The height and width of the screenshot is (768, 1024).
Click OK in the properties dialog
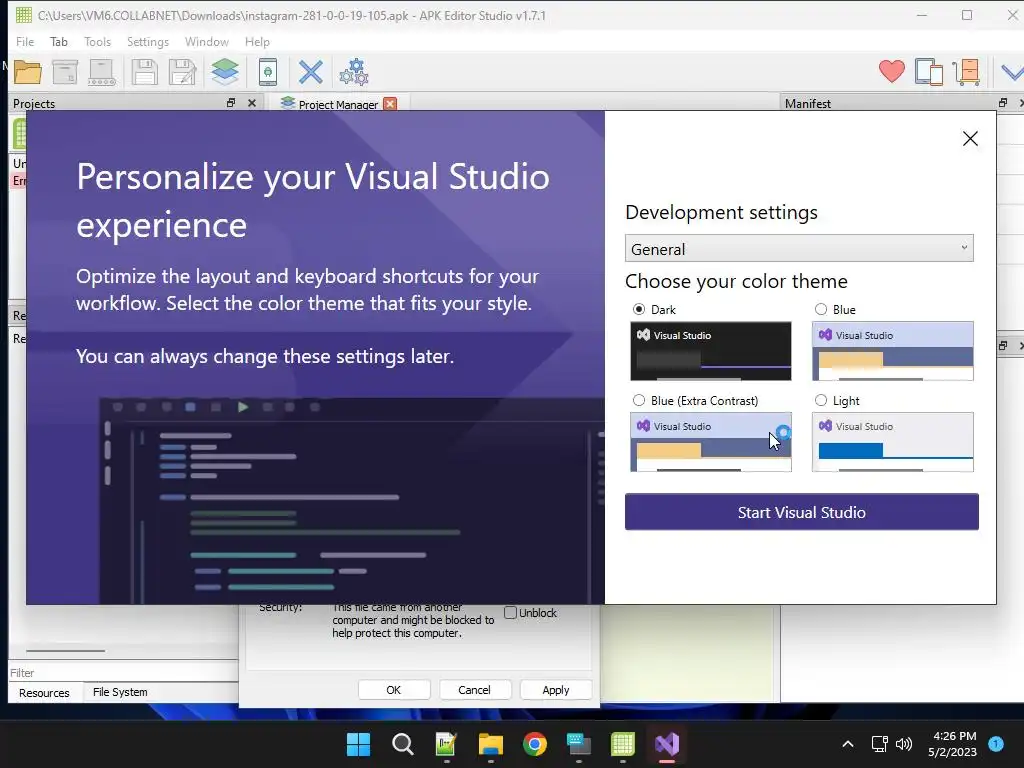(394, 690)
